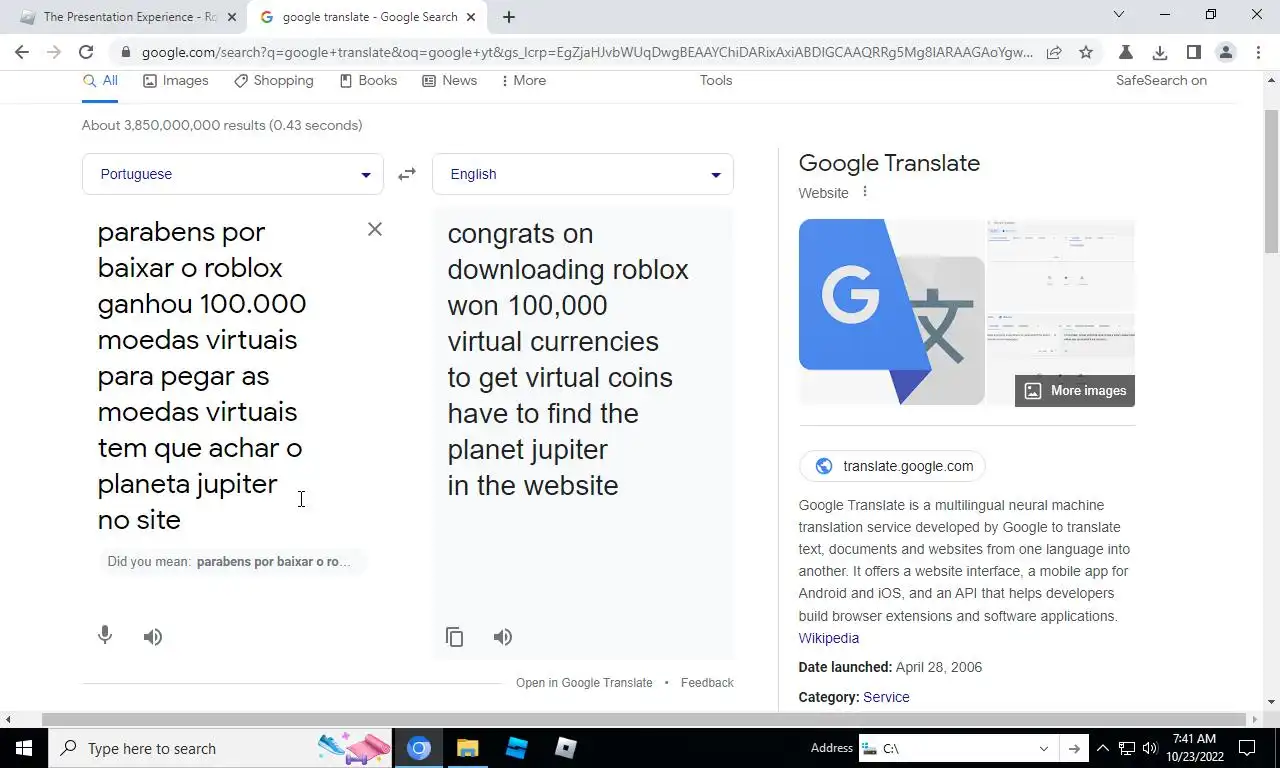The width and height of the screenshot is (1280, 768).
Task: Swap source and target languages
Action: (x=406, y=174)
